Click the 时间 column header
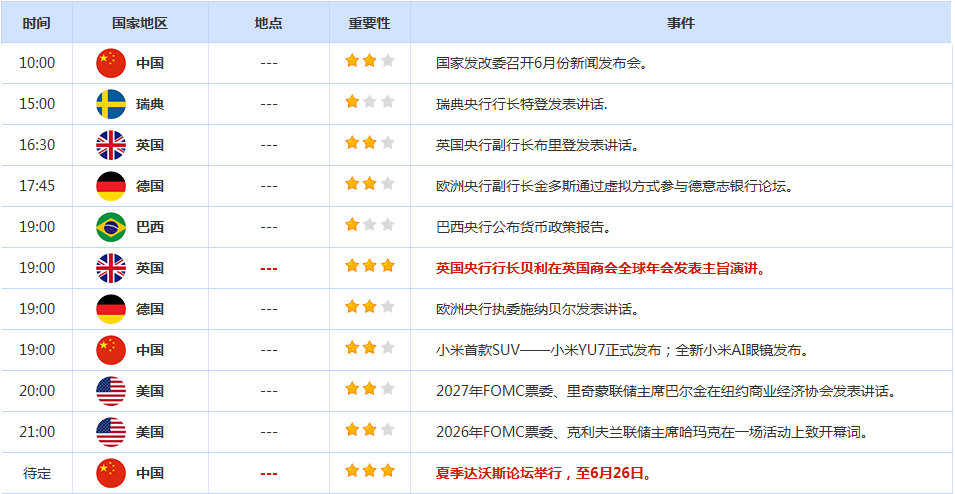The image size is (955, 494). click(x=37, y=23)
